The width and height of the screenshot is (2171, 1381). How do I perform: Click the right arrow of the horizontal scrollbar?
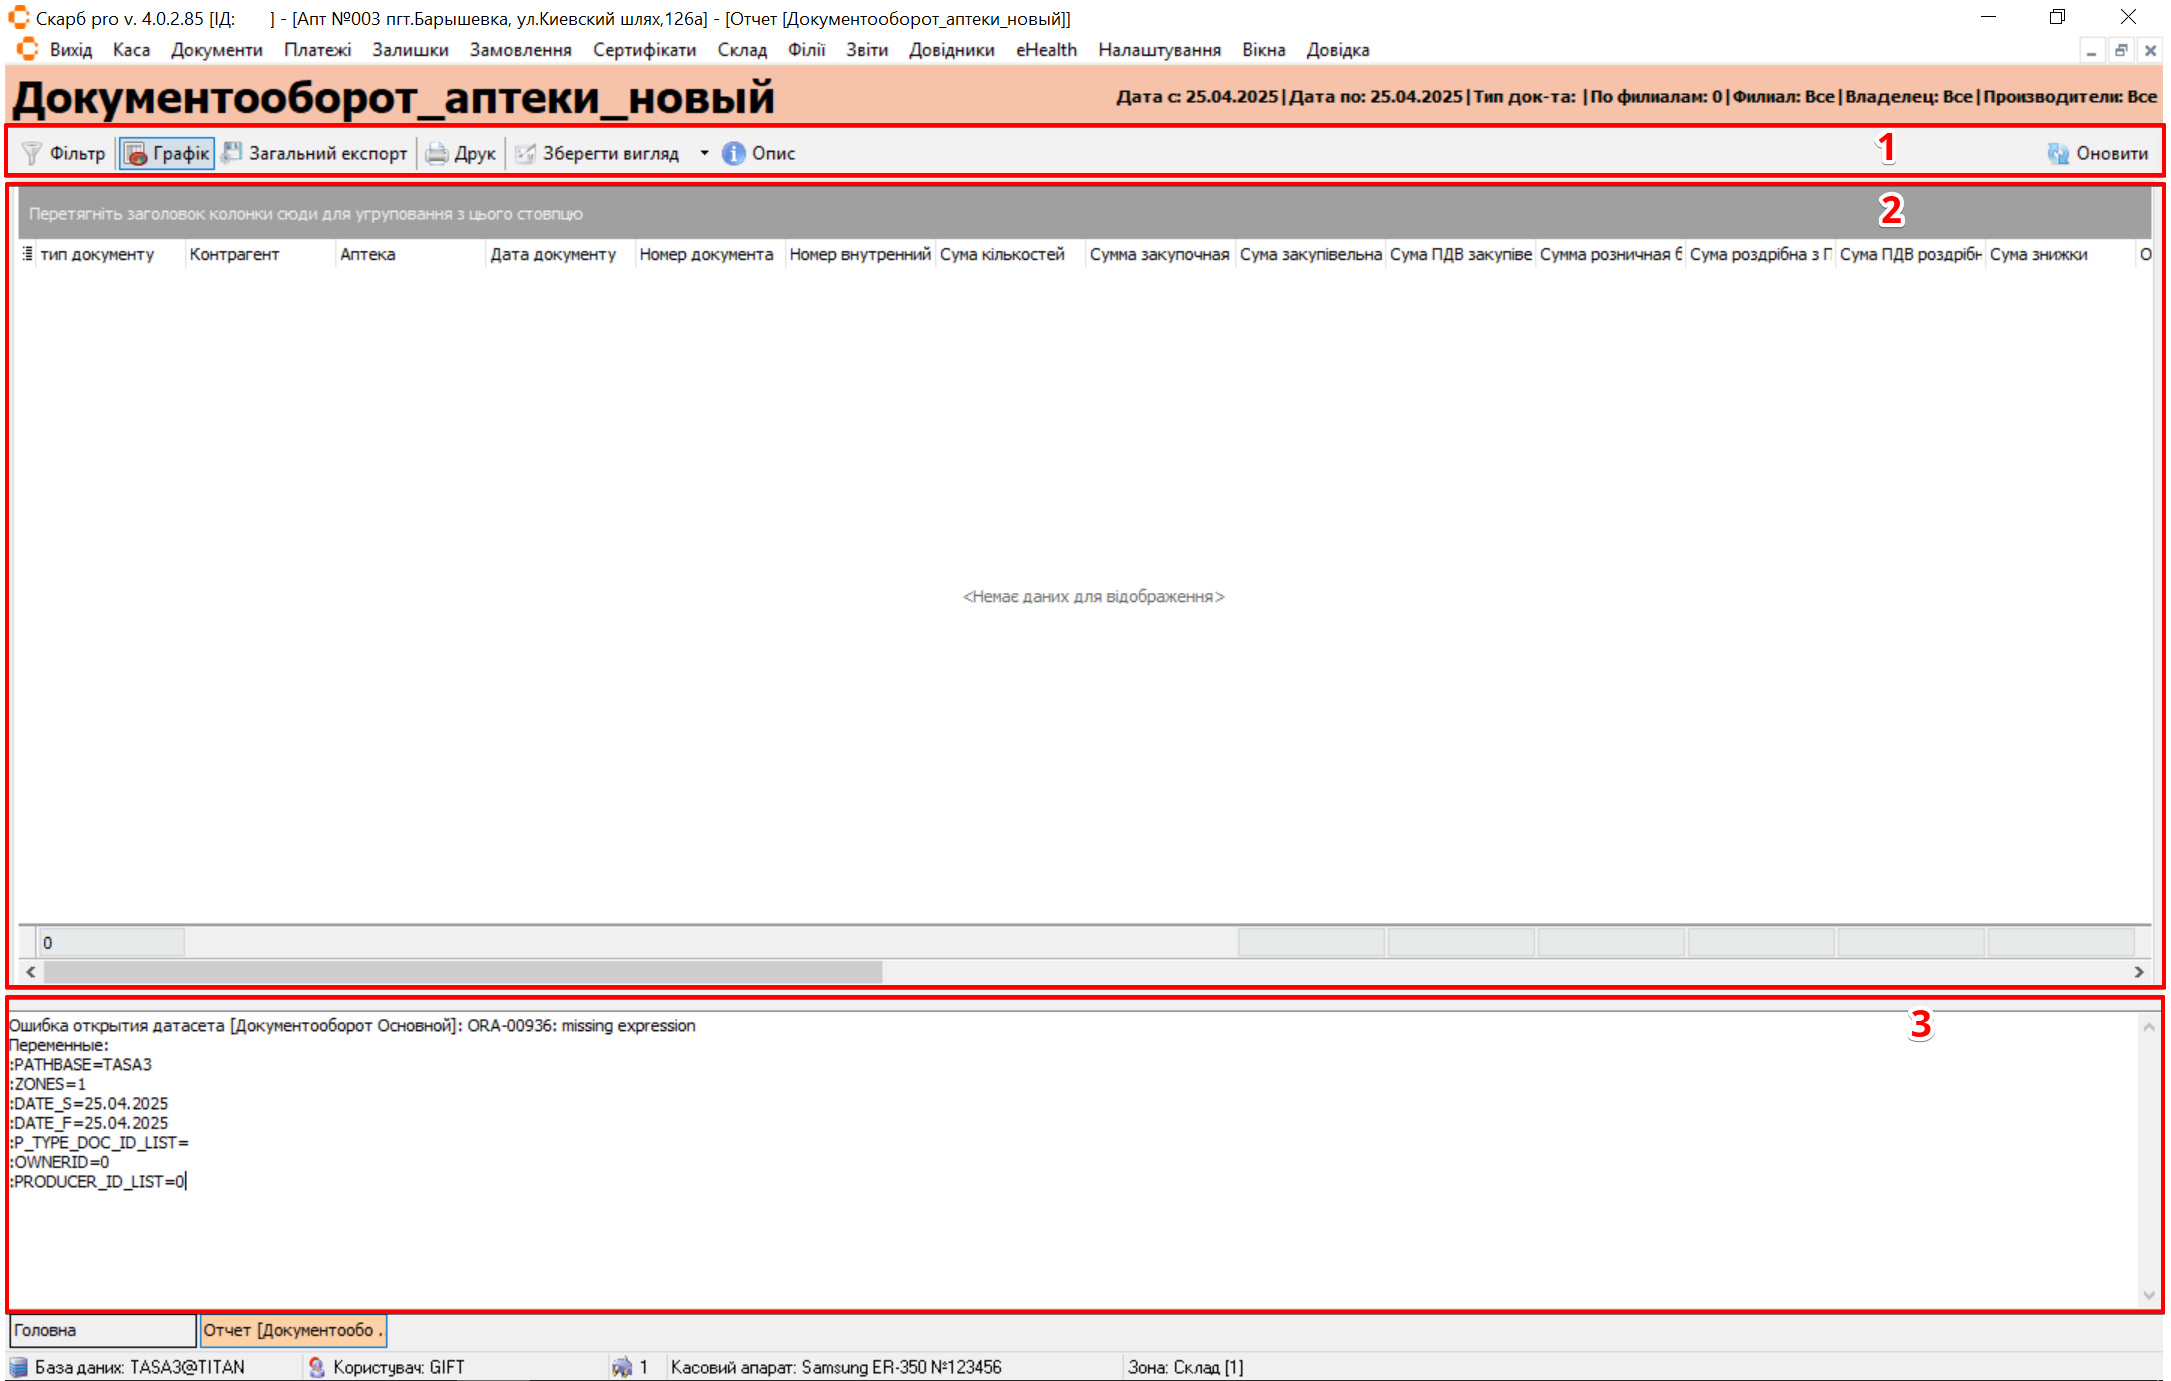(2138, 971)
